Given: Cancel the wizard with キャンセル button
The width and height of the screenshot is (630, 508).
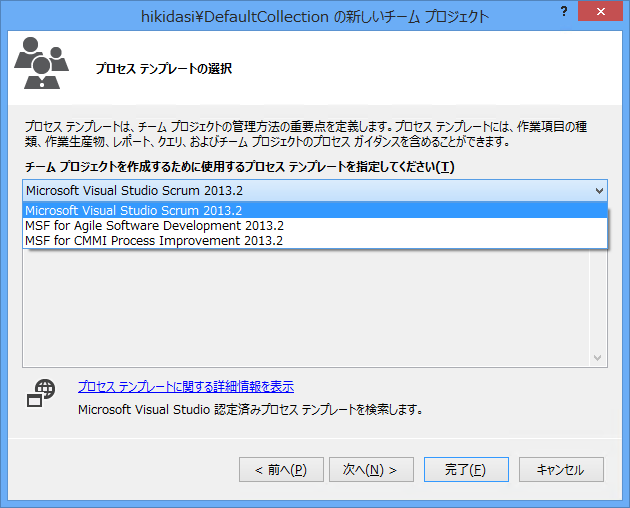Looking at the screenshot, I should (x=561, y=469).
